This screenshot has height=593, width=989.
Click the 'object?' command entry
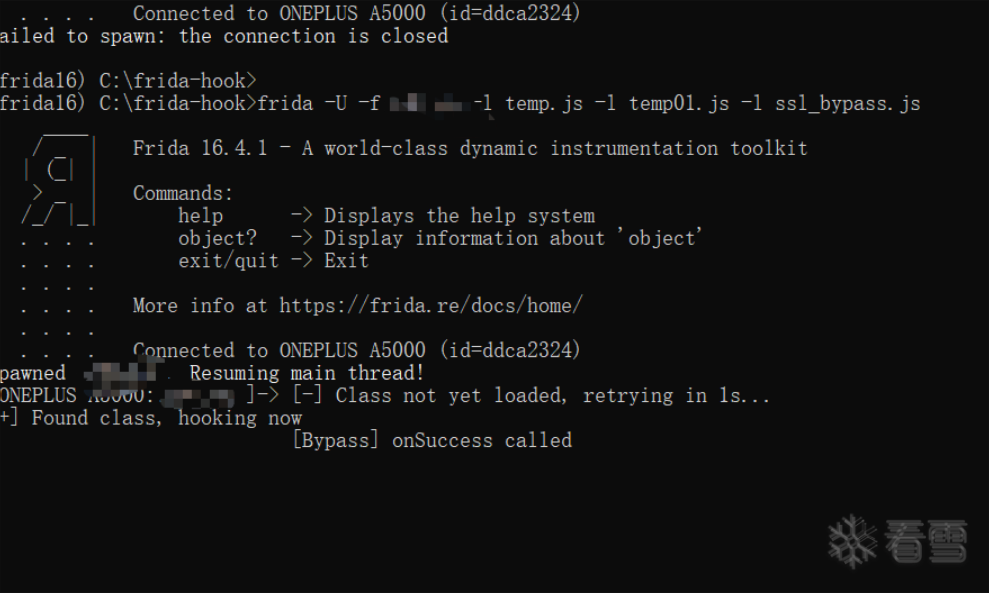point(218,238)
